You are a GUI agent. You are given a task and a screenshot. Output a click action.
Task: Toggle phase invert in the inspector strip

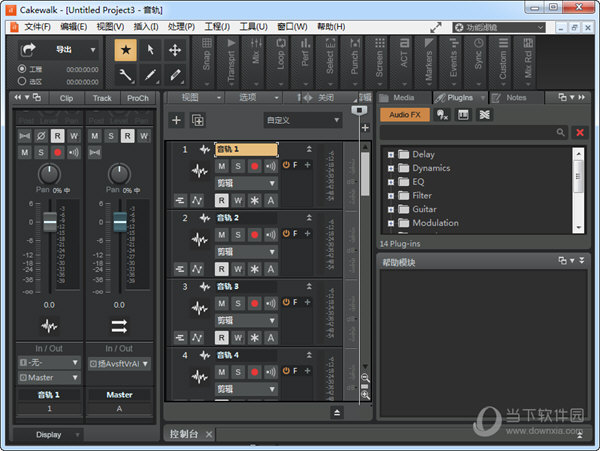point(41,136)
